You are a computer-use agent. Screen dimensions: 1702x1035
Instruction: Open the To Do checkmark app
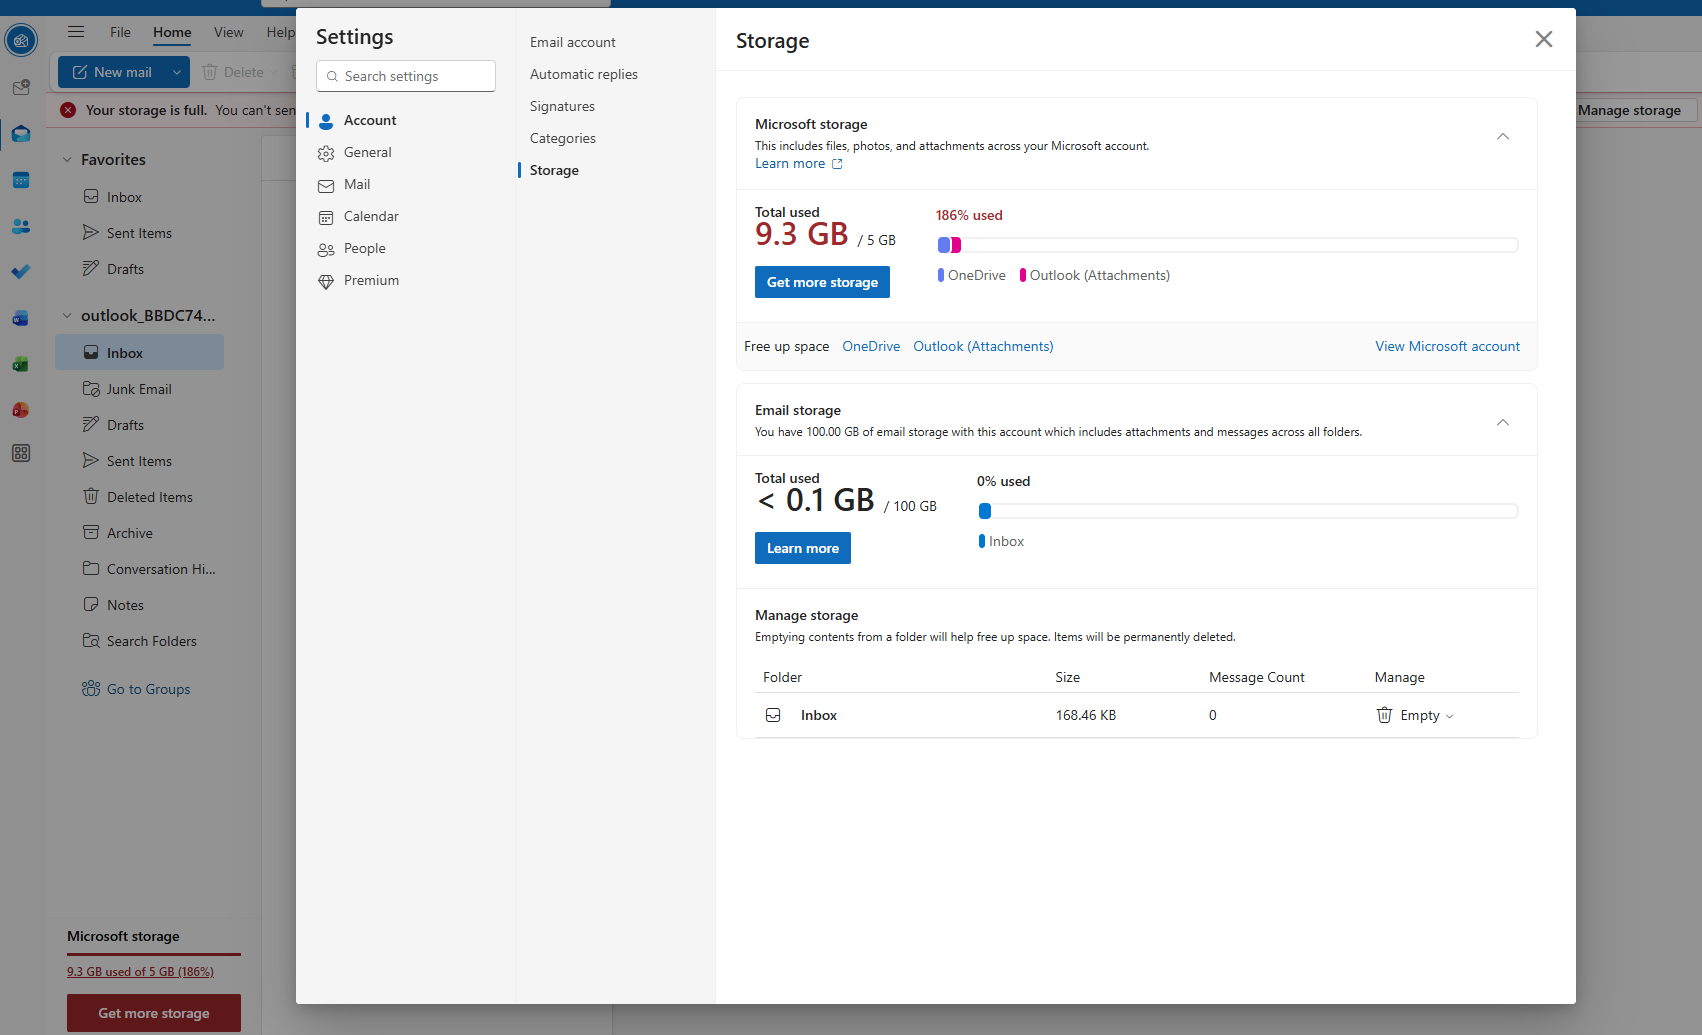tap(21, 271)
